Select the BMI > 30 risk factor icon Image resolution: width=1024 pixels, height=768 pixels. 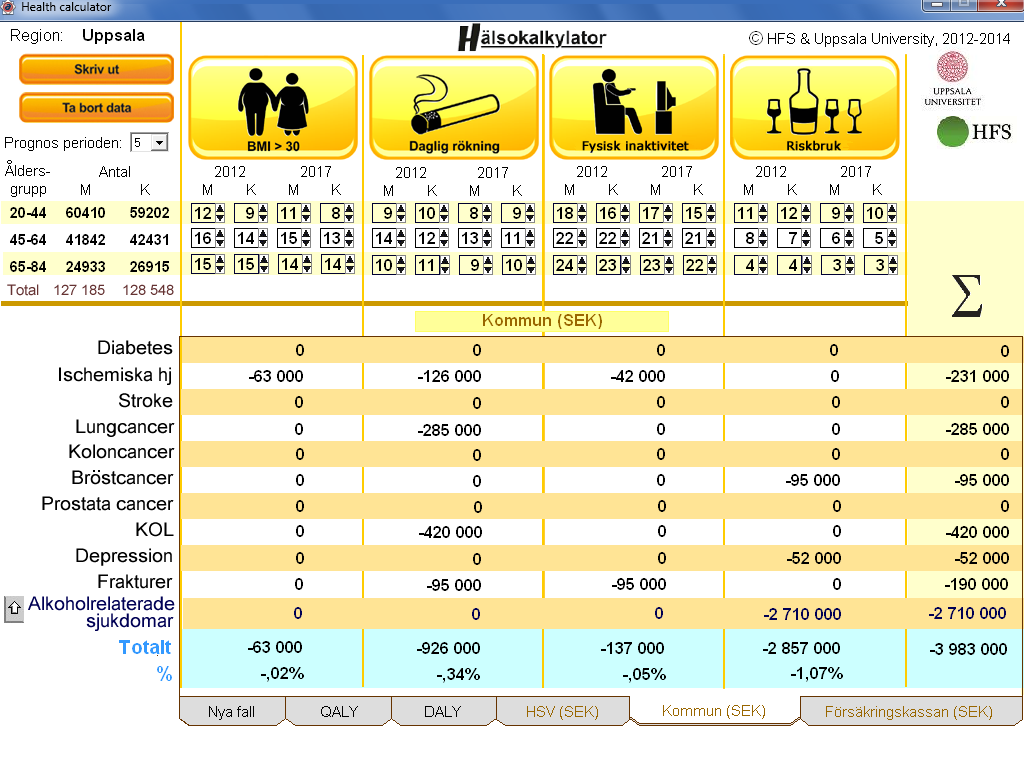pos(273,108)
